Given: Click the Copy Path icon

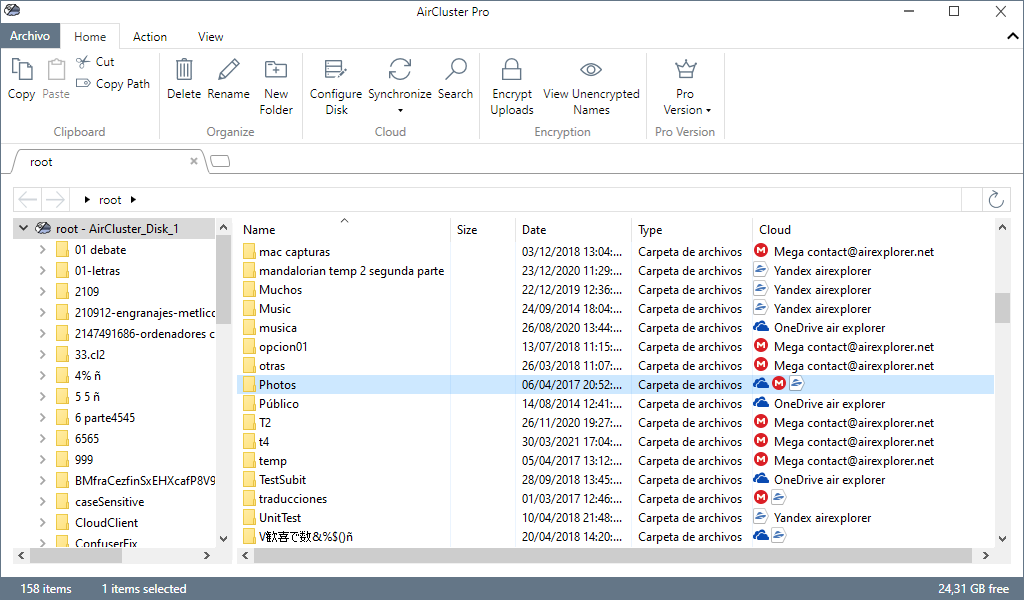Looking at the screenshot, I should [83, 83].
